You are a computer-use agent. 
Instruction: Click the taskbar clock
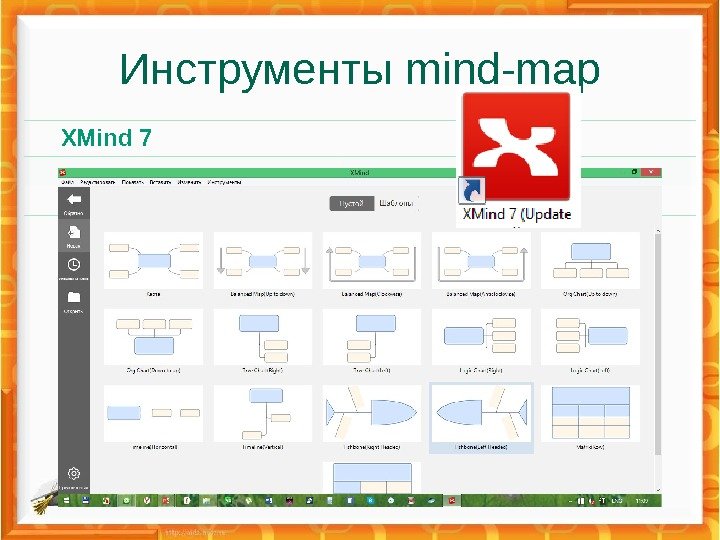641,501
